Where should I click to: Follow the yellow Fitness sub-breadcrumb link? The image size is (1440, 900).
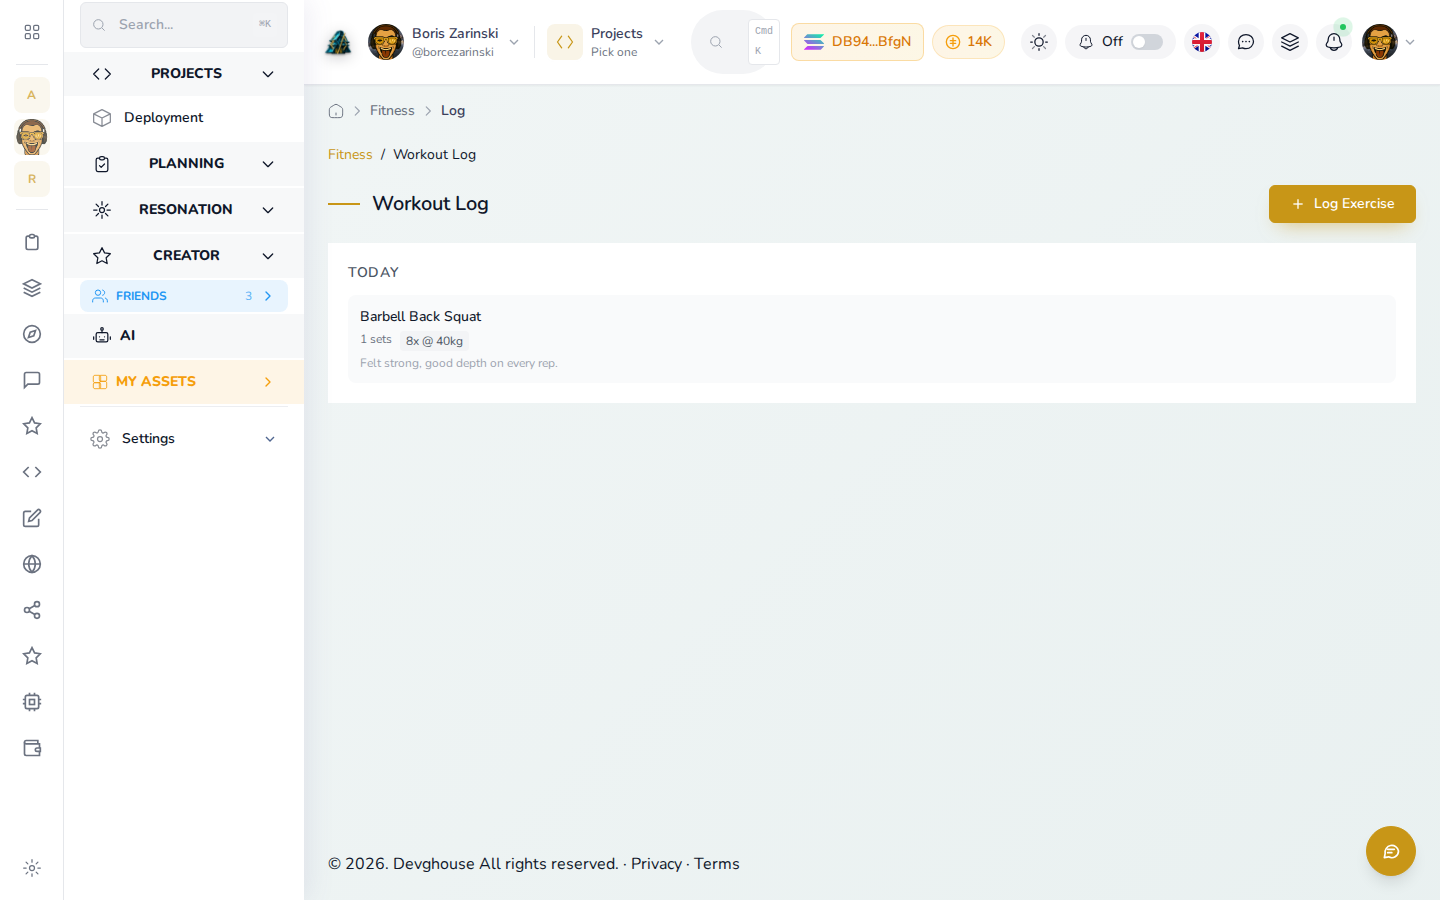(350, 154)
